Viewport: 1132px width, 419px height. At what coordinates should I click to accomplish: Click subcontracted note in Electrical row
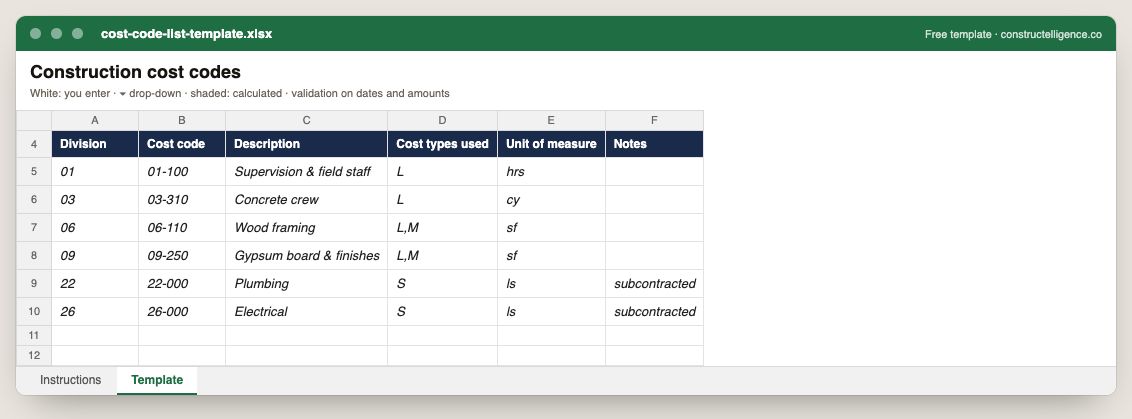pyautogui.click(x=654, y=311)
